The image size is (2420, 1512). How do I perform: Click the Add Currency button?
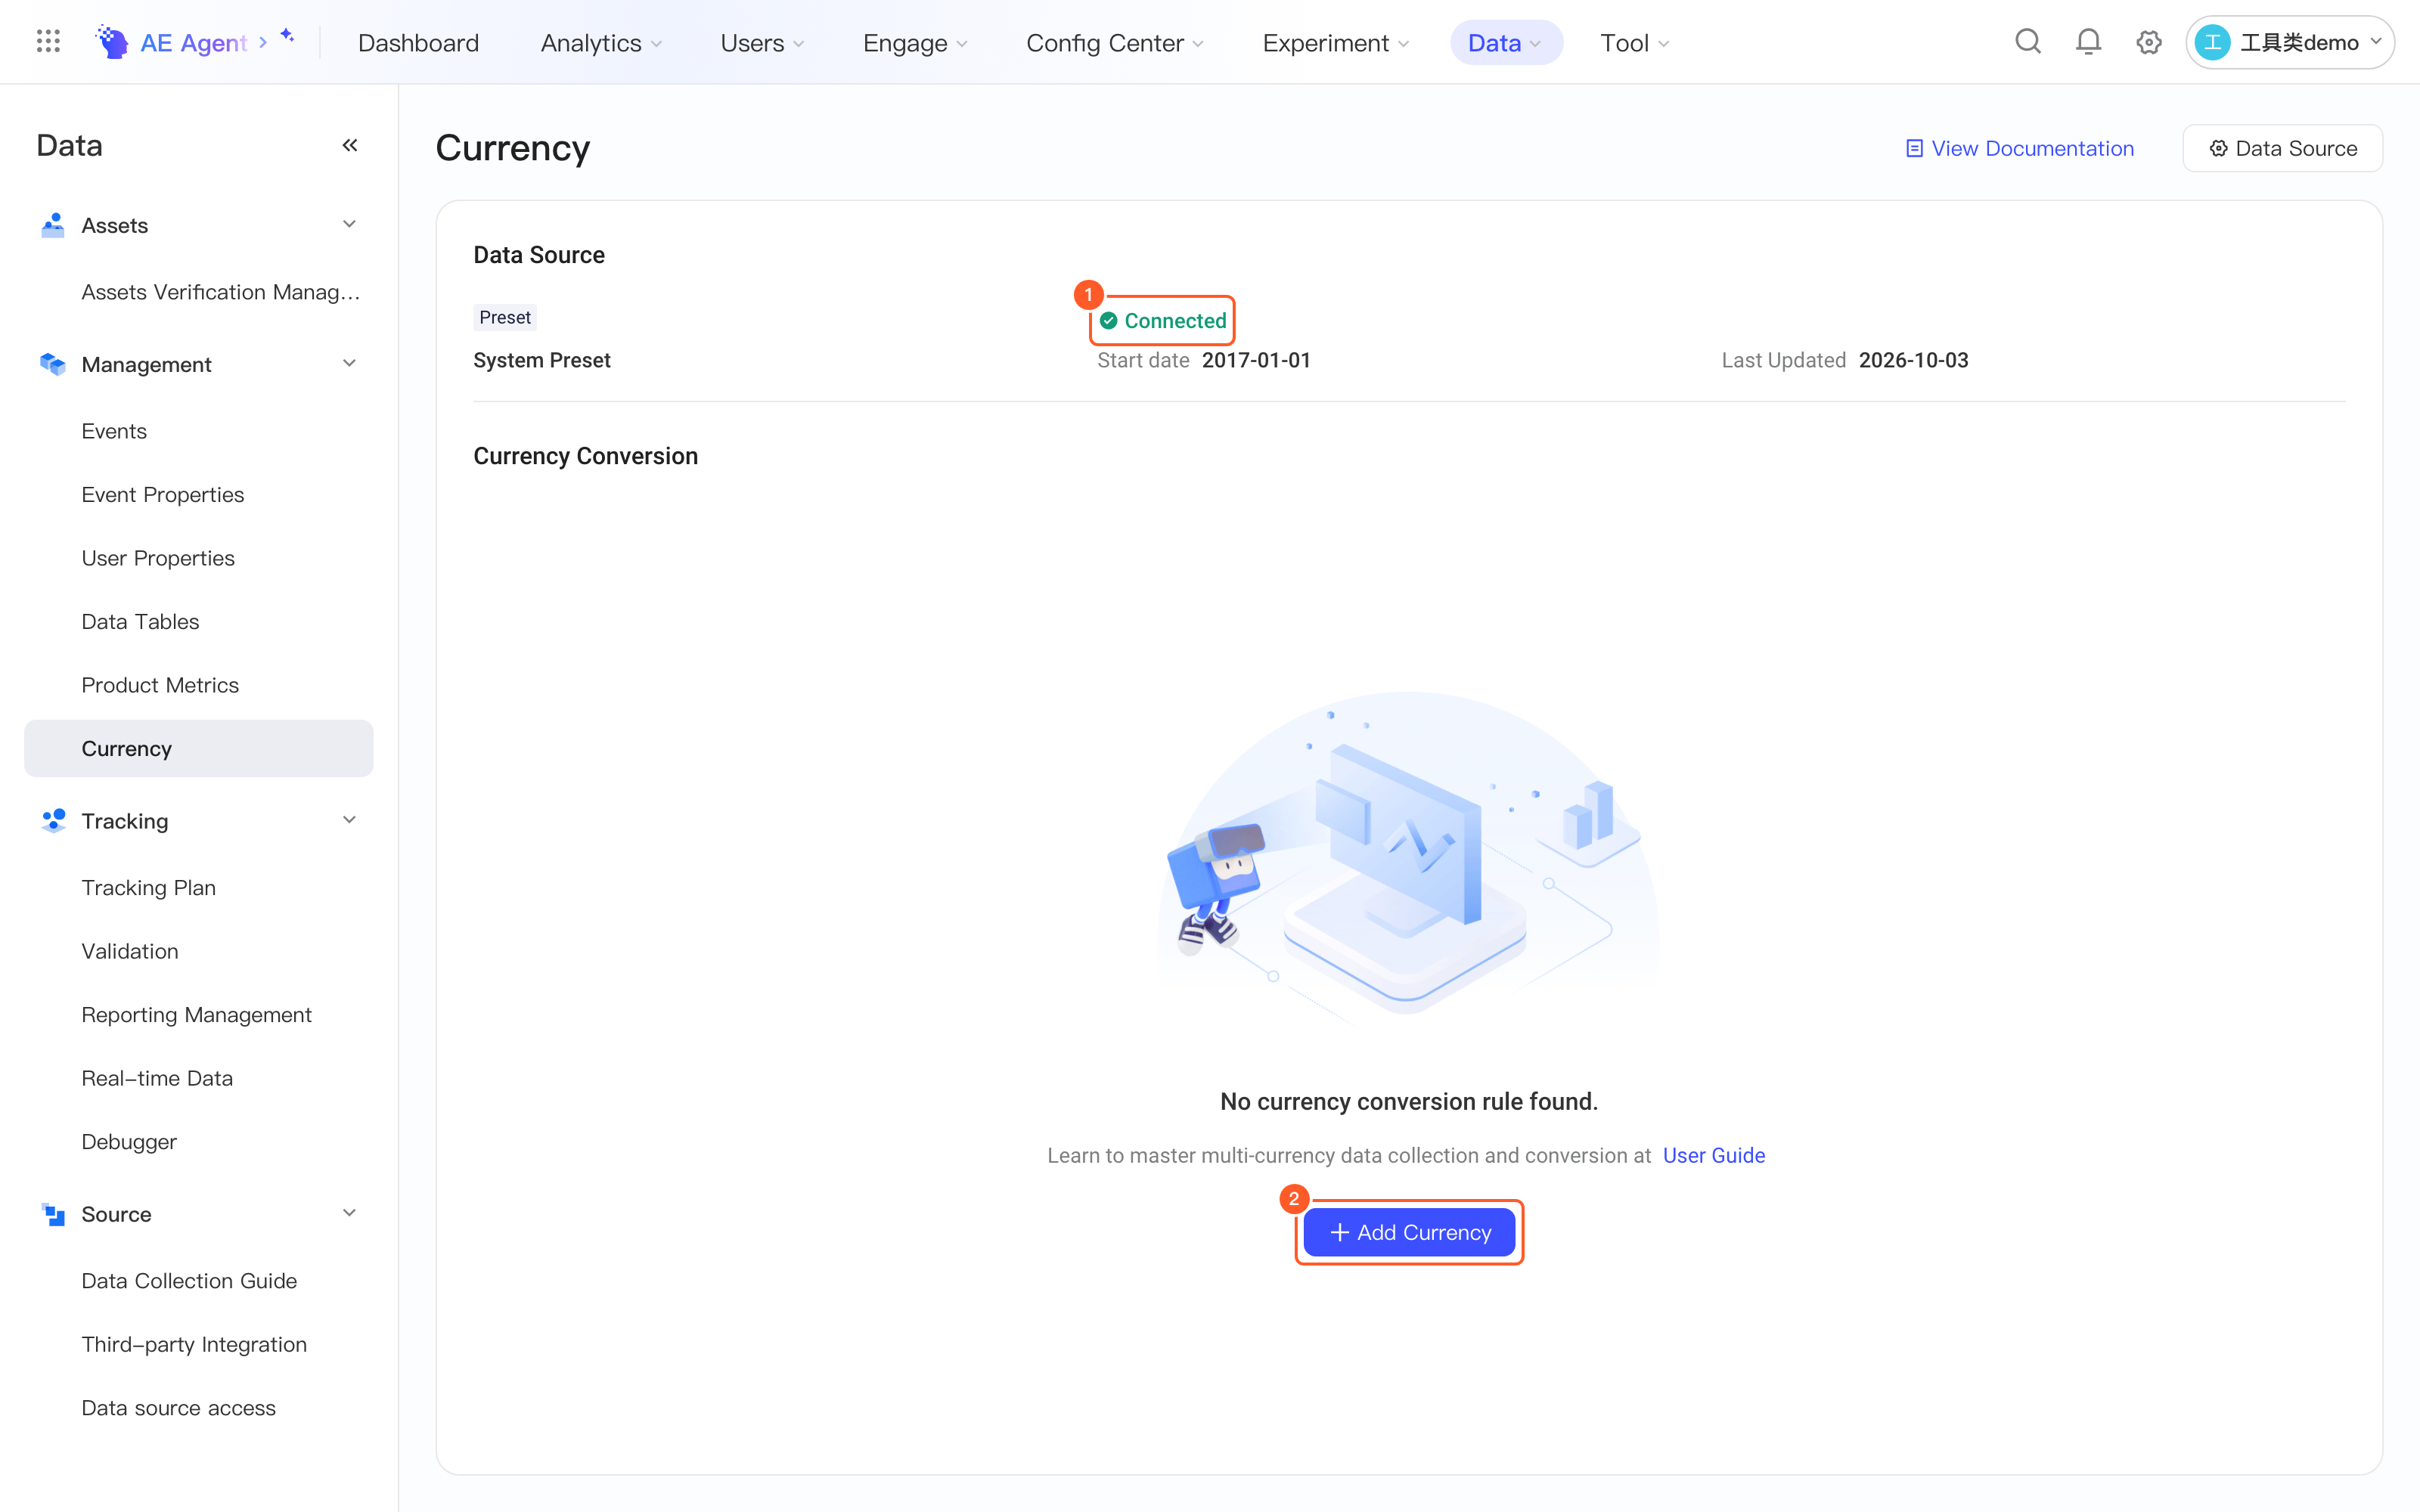coord(1409,1232)
